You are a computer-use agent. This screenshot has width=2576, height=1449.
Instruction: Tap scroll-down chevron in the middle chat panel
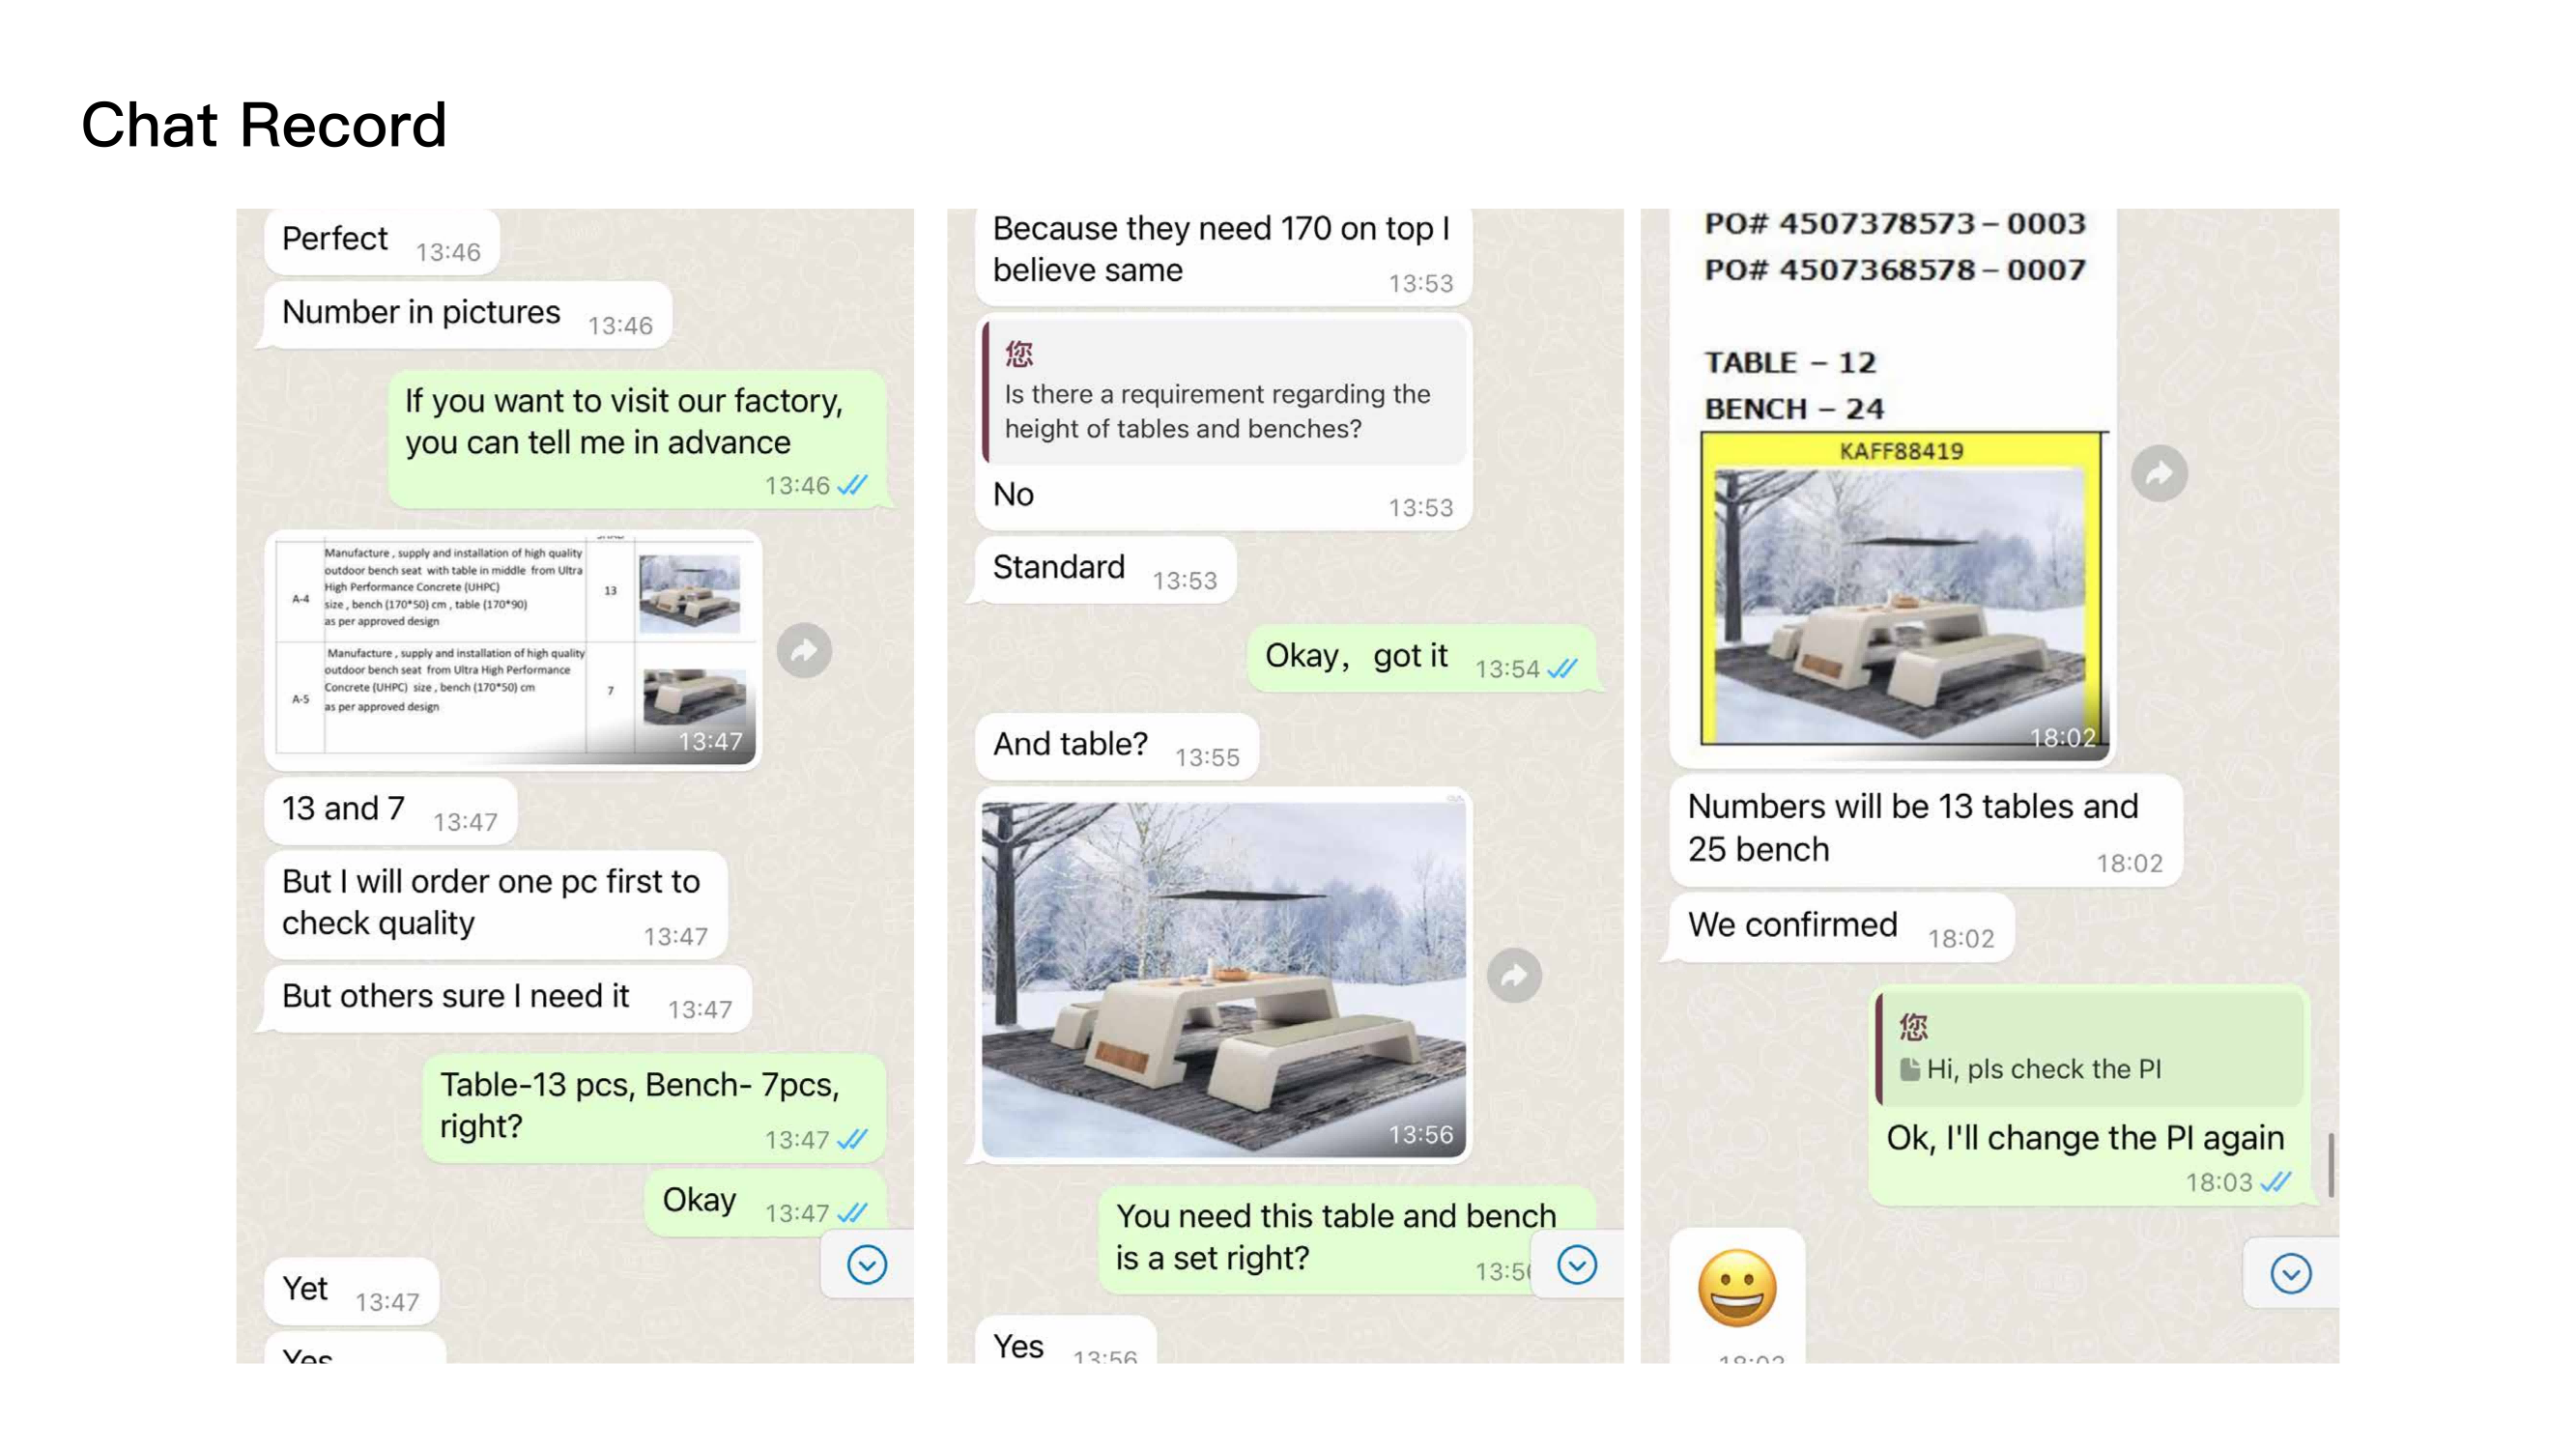pyautogui.click(x=1577, y=1265)
